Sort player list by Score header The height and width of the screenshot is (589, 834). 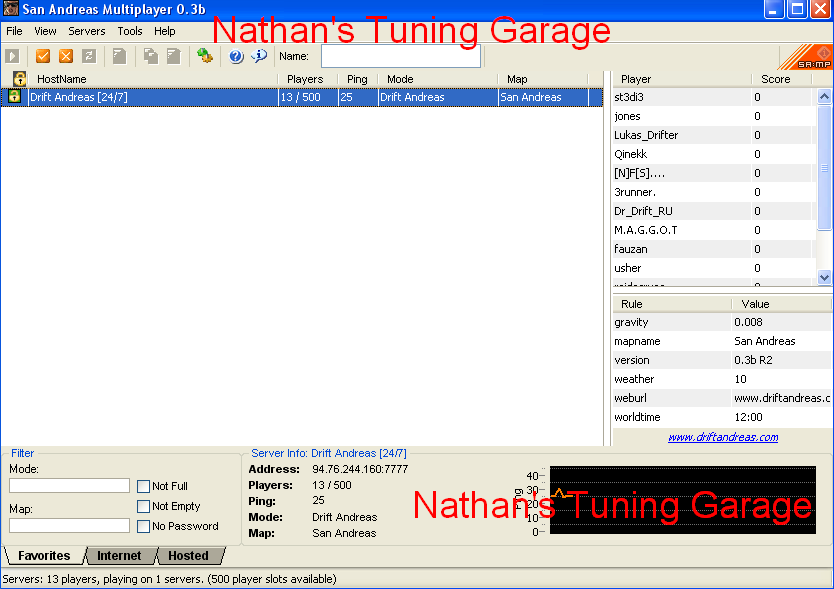coord(781,79)
